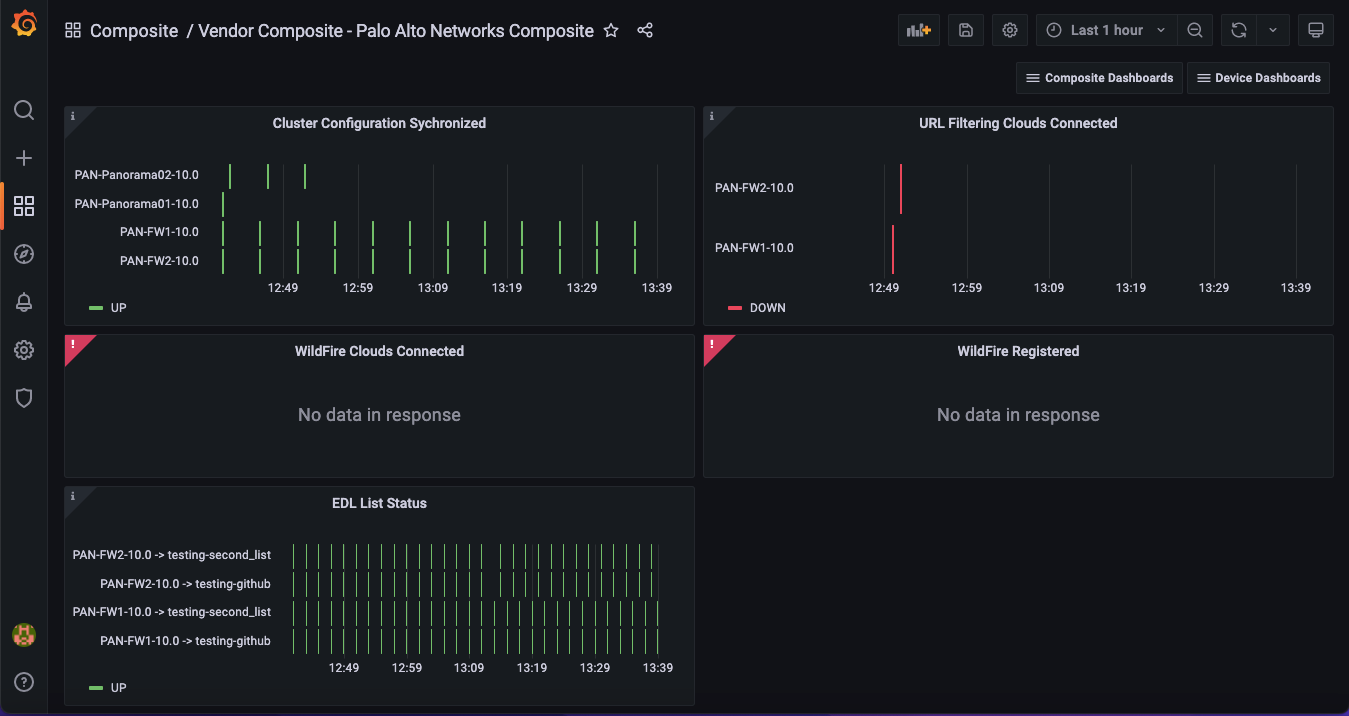Open the Device Dashboards links menu
This screenshot has width=1349, height=716.
(x=1258, y=78)
